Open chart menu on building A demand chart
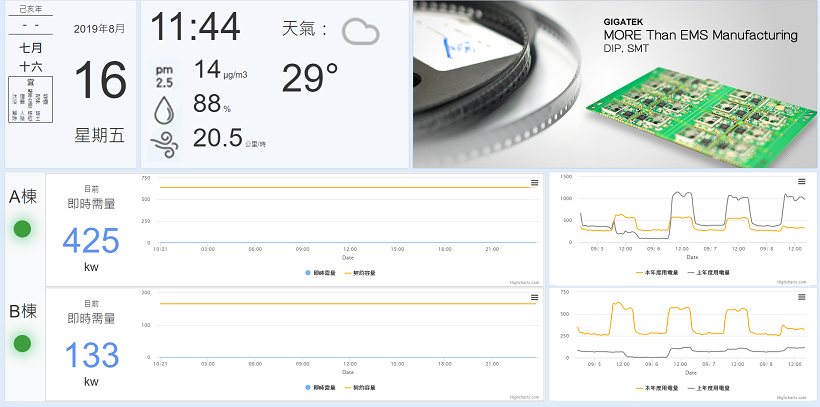The height and width of the screenshot is (407, 820). coord(534,182)
